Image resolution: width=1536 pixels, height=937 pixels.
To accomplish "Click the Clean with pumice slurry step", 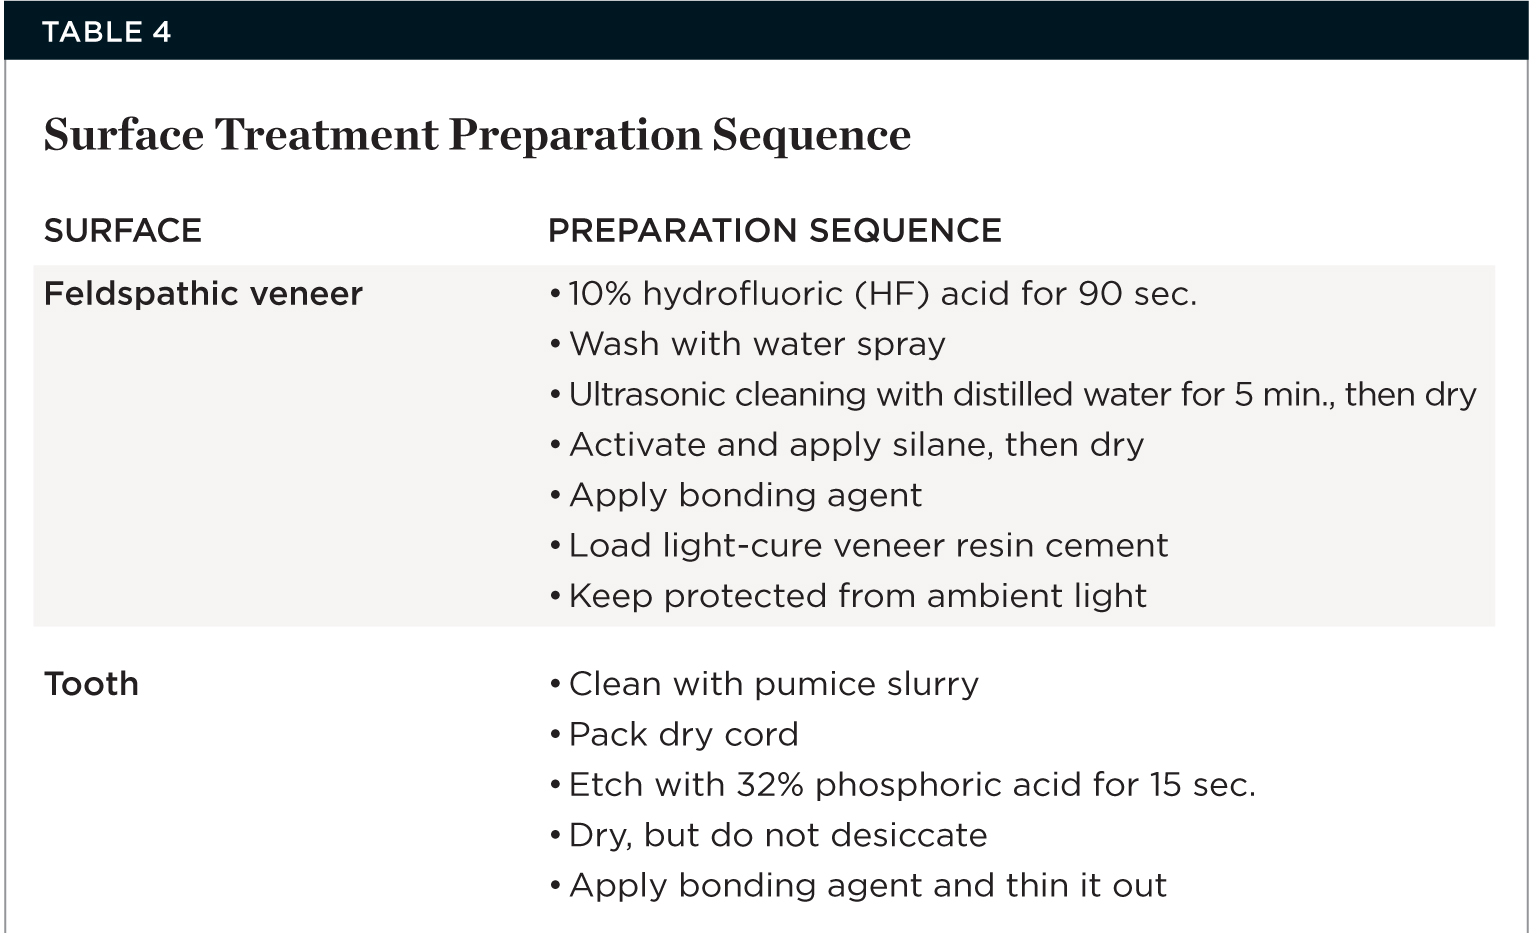I will point(773,684).
